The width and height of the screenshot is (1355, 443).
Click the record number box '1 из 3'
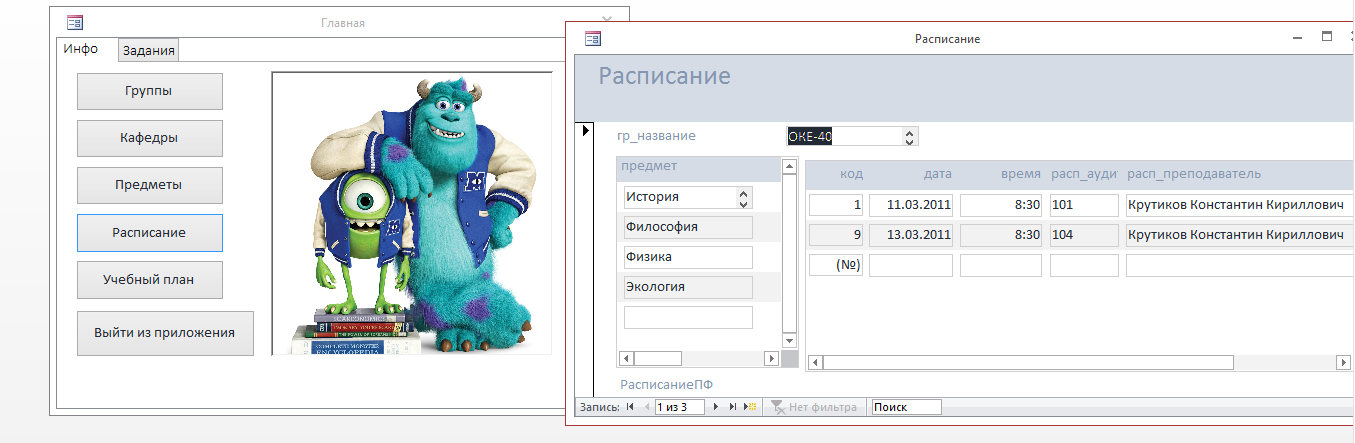click(680, 407)
